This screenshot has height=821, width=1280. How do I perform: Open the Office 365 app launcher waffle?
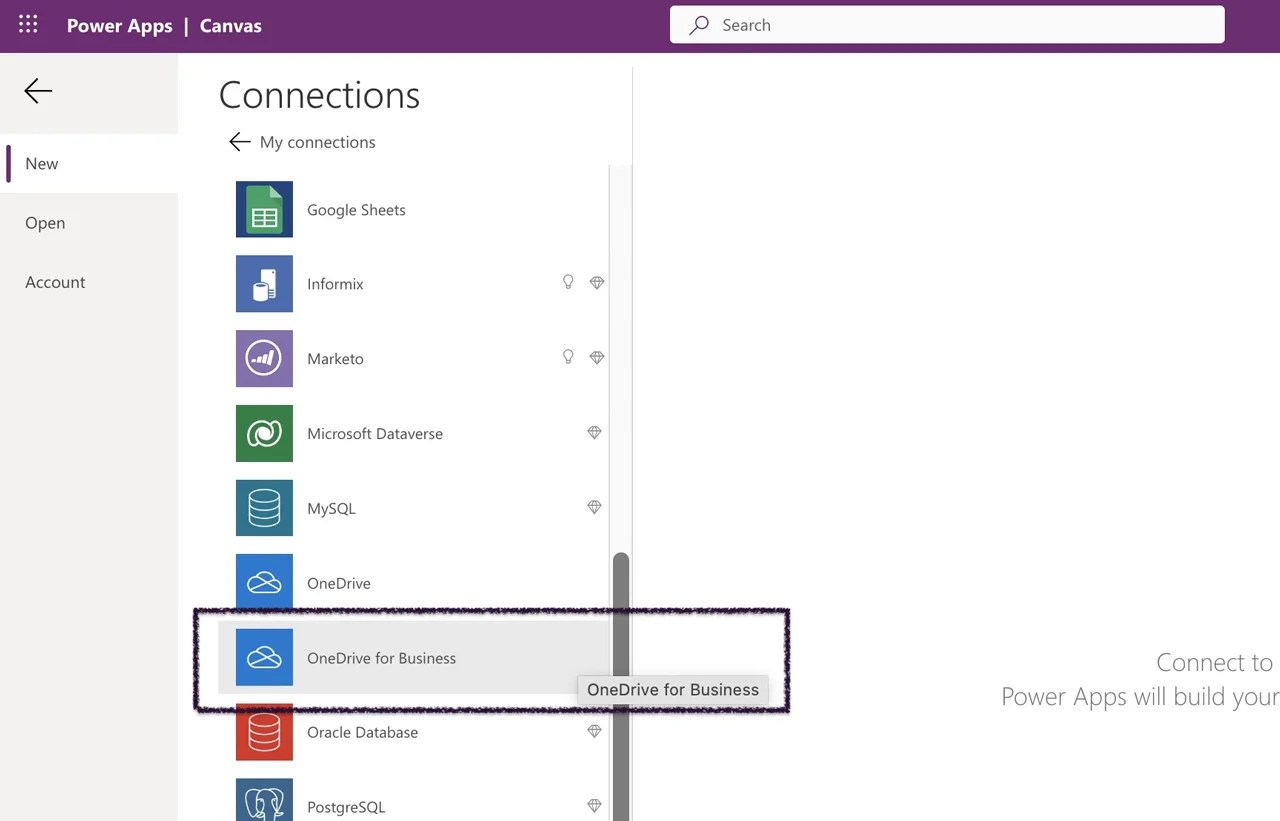(27, 25)
